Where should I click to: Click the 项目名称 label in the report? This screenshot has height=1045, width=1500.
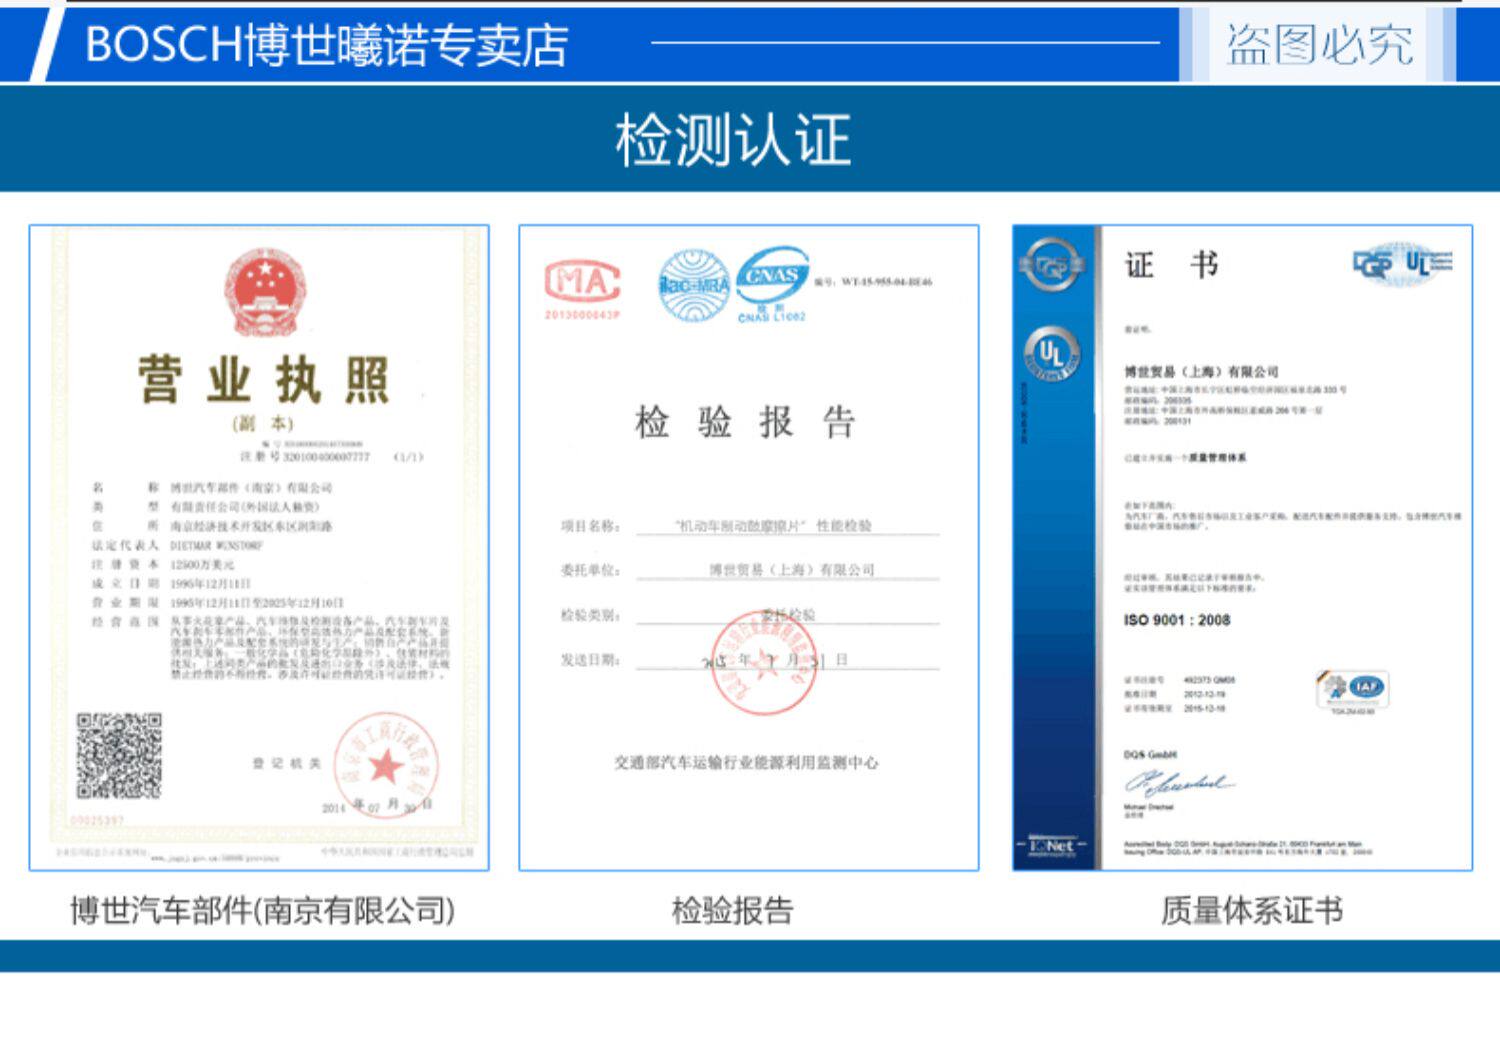click(590, 526)
